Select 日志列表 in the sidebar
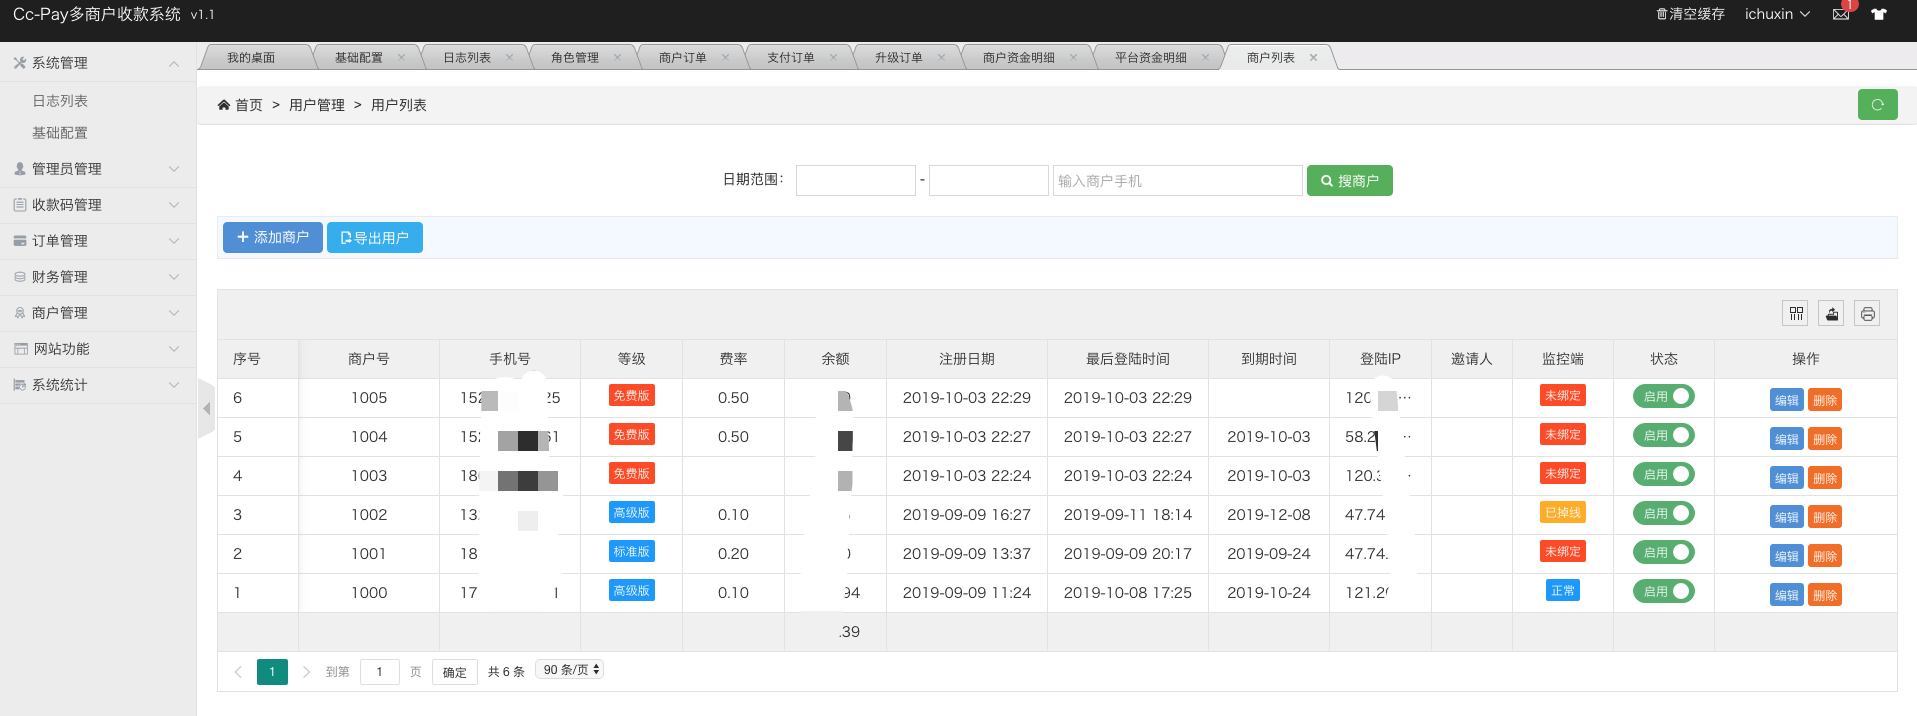 (x=60, y=101)
